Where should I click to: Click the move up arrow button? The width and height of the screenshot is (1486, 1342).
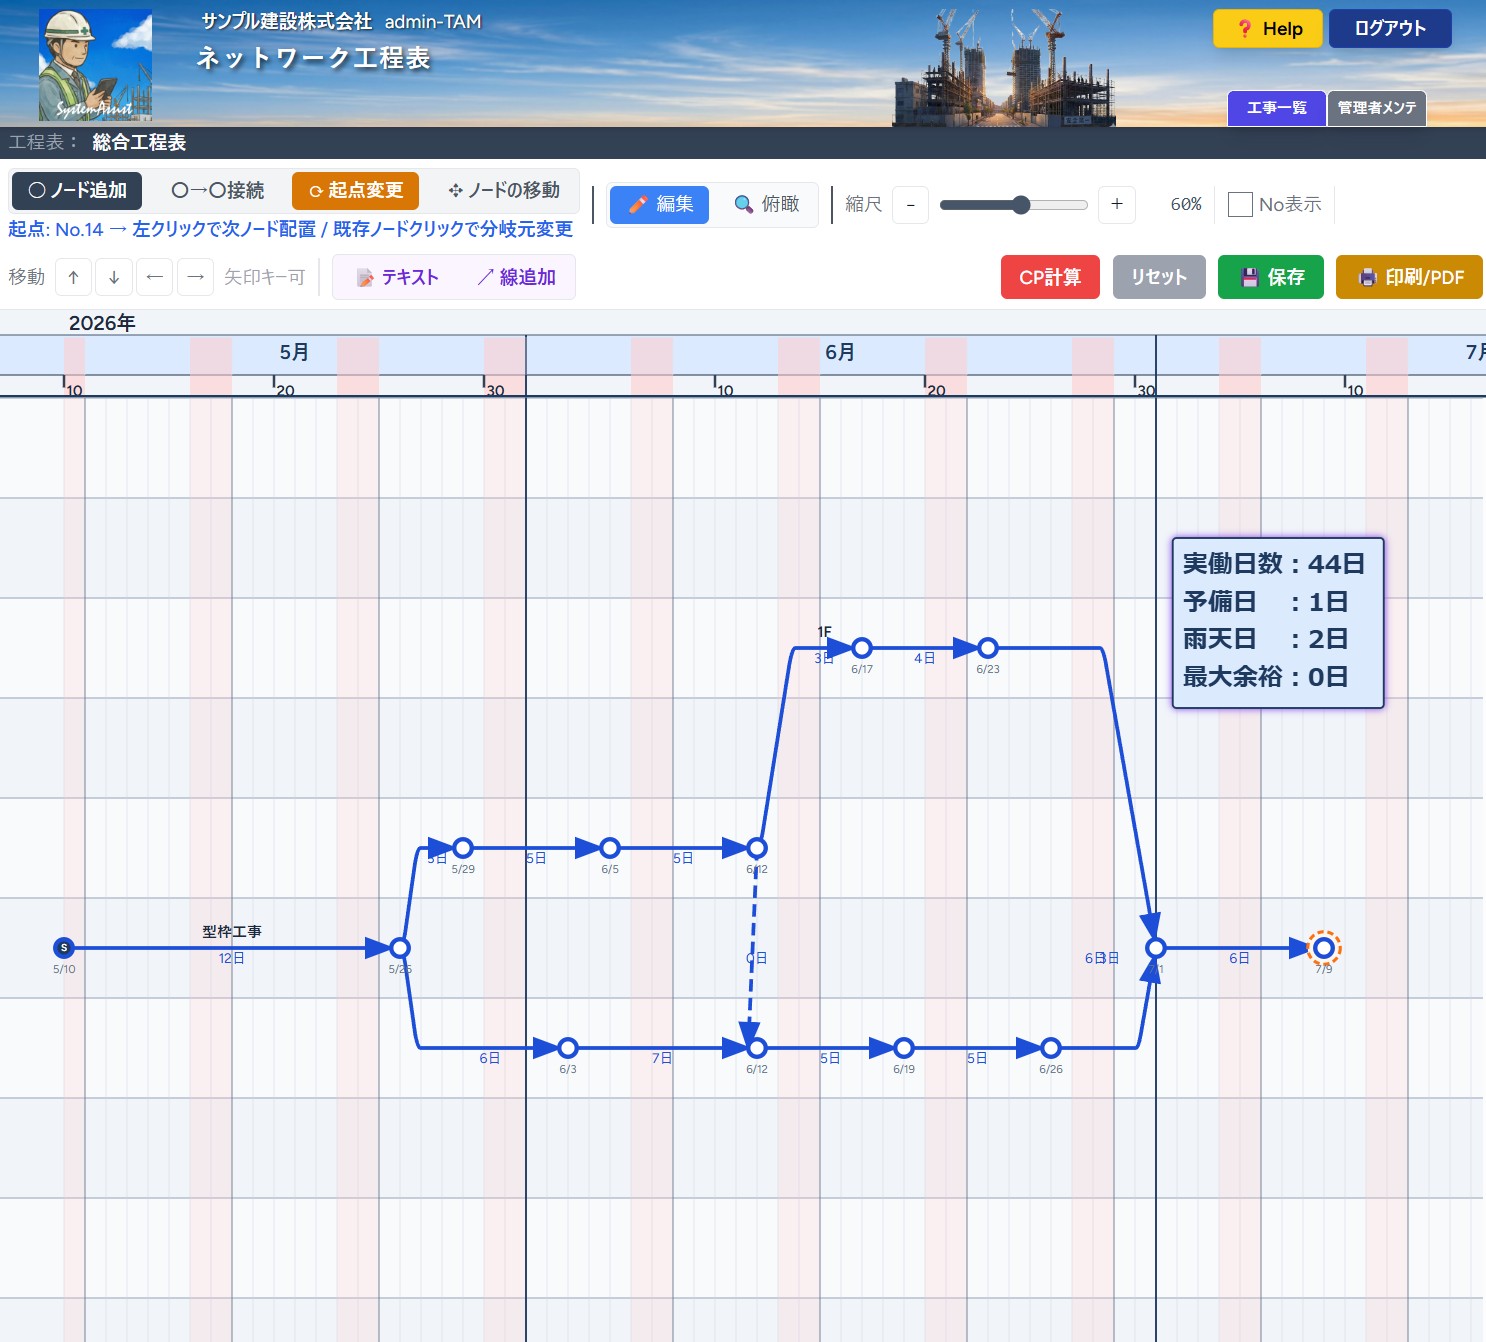point(73,277)
